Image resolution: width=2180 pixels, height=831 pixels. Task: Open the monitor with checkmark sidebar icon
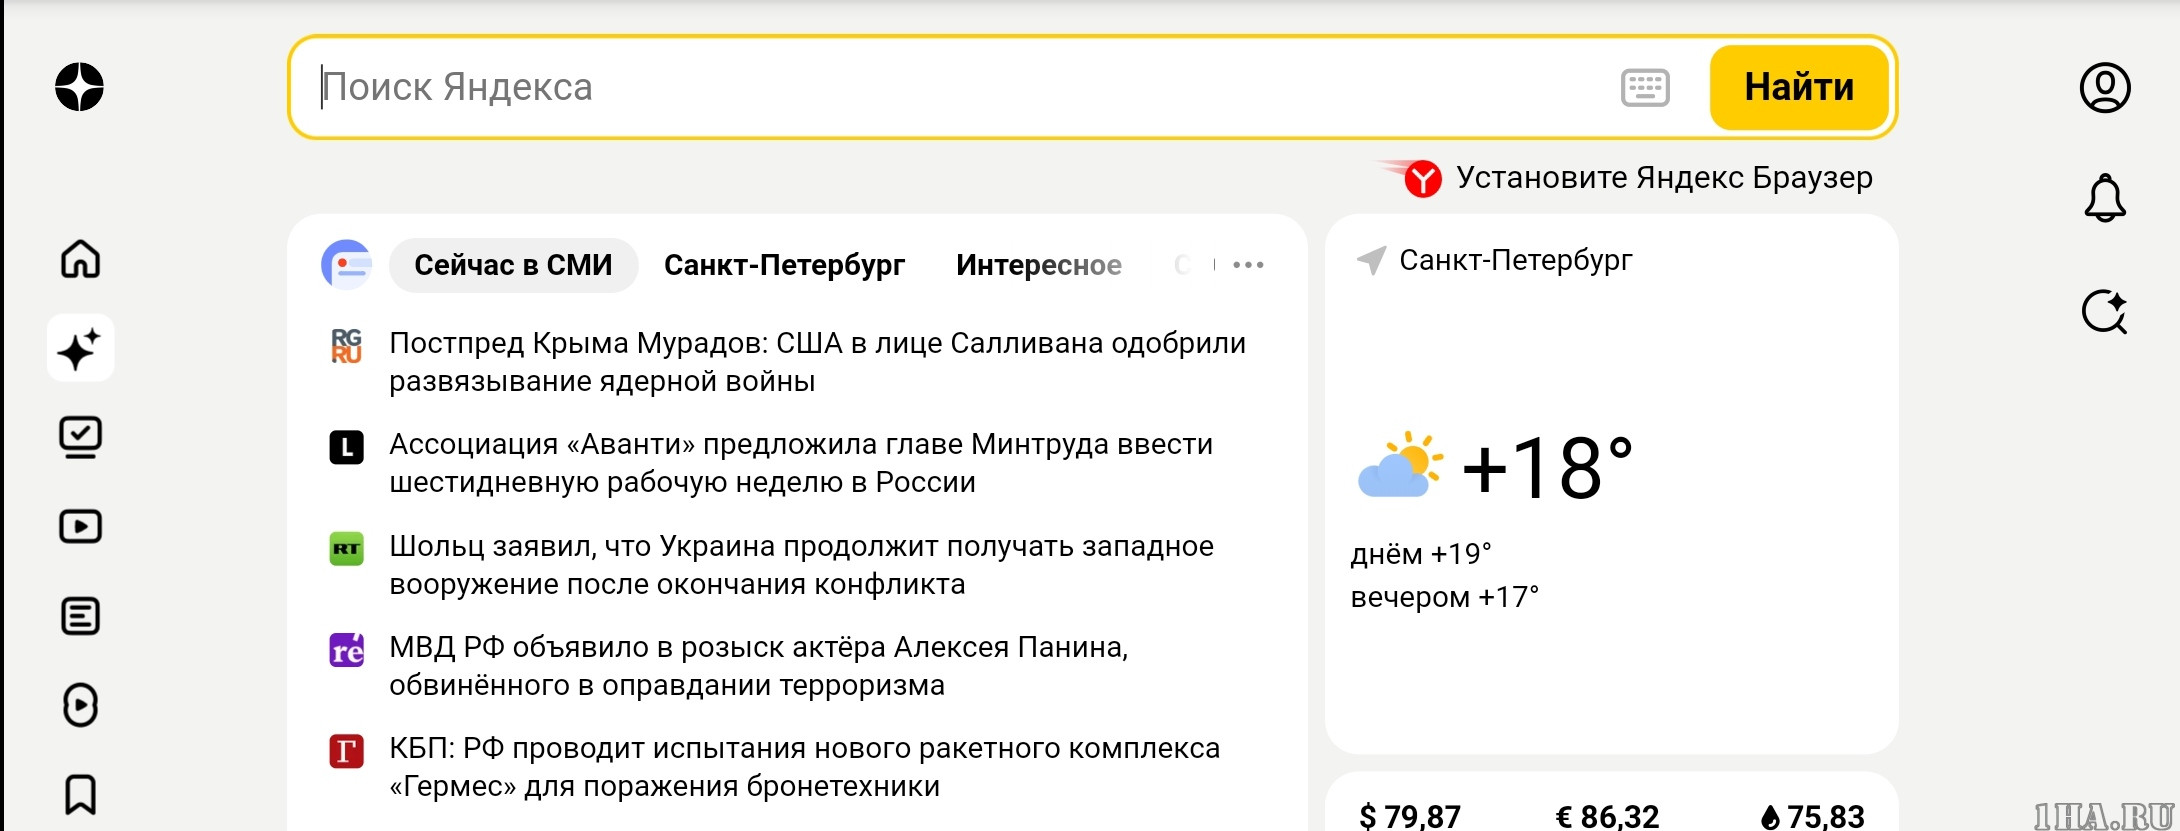click(80, 437)
